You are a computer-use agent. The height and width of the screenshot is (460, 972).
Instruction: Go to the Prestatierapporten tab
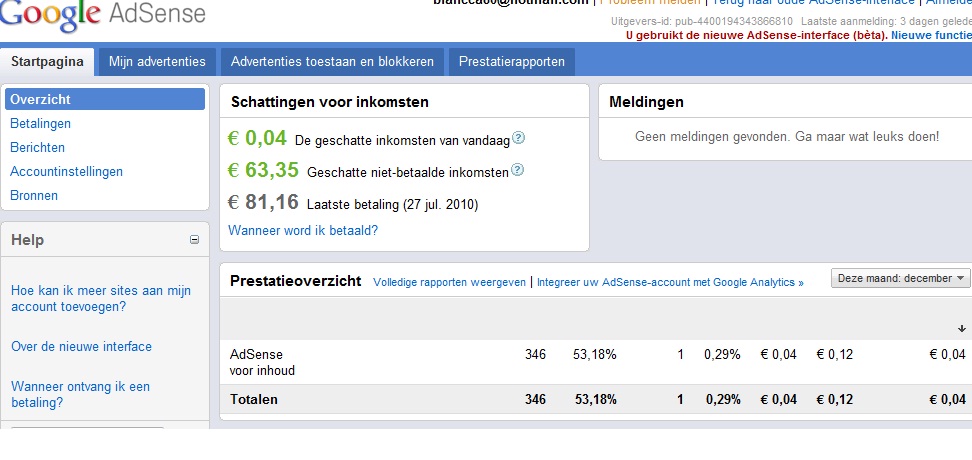tap(512, 62)
